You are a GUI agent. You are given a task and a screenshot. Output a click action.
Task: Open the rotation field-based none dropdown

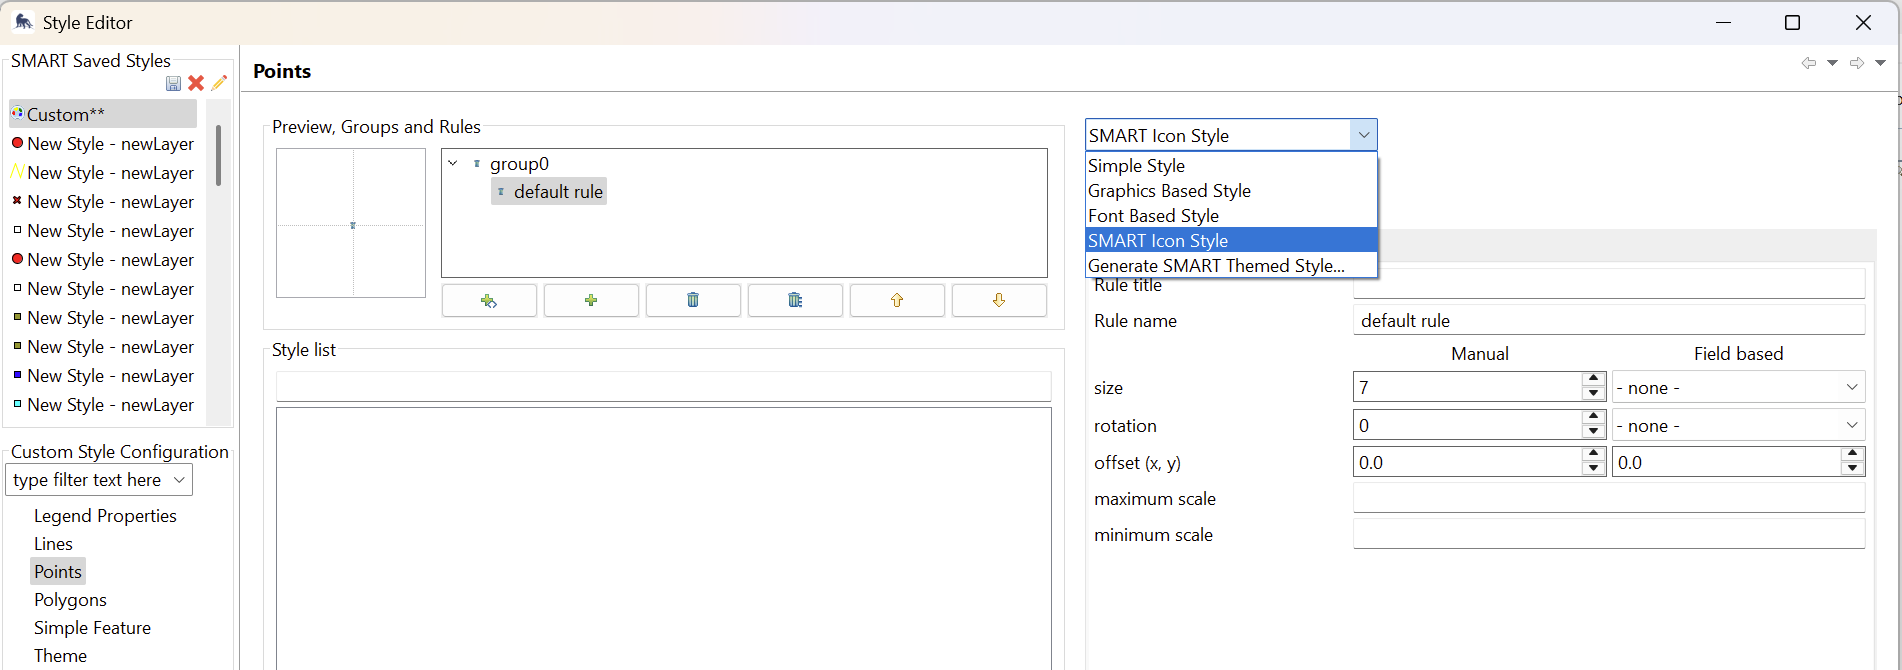pyautogui.click(x=1738, y=426)
